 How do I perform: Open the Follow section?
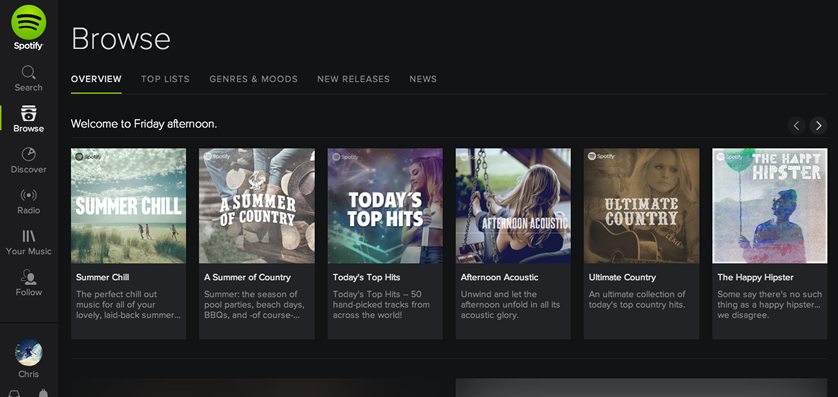pos(28,283)
